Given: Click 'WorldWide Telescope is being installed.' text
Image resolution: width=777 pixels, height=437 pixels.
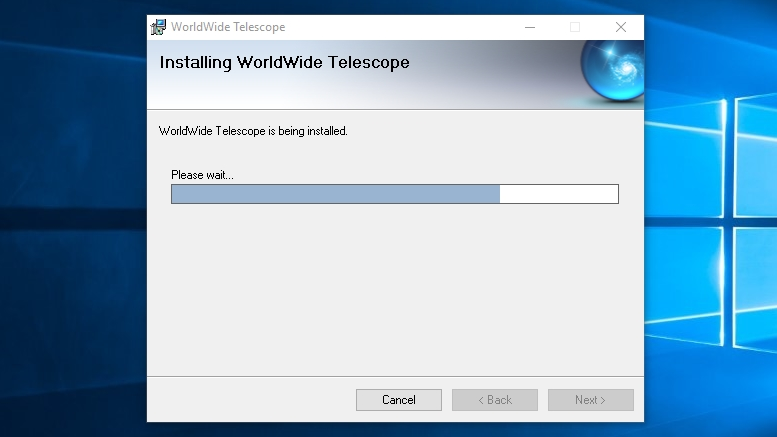Looking at the screenshot, I should (253, 131).
